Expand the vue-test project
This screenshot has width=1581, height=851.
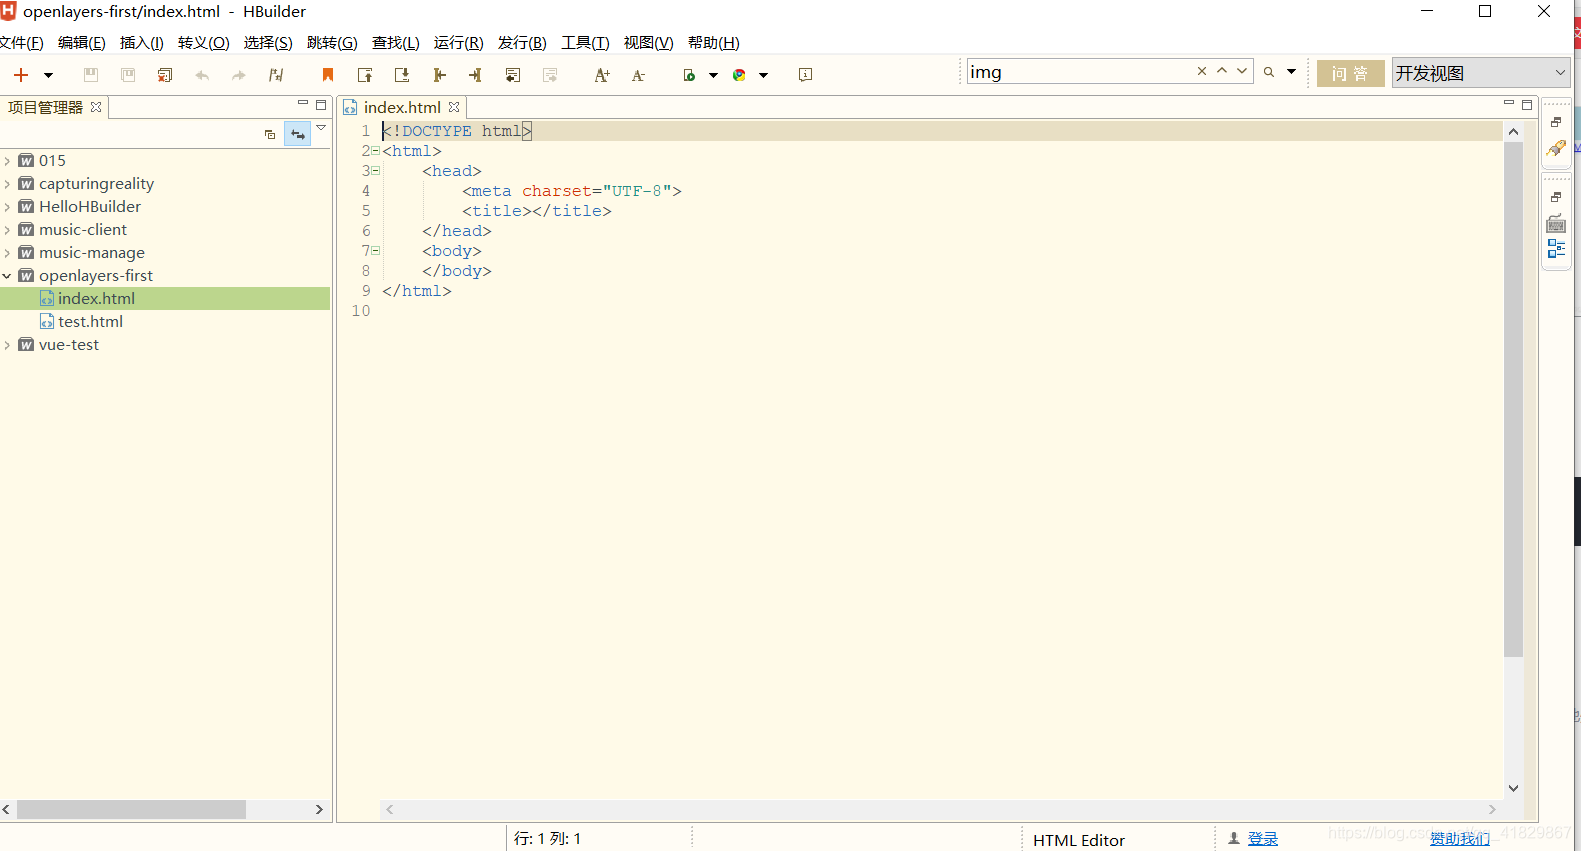[7, 345]
